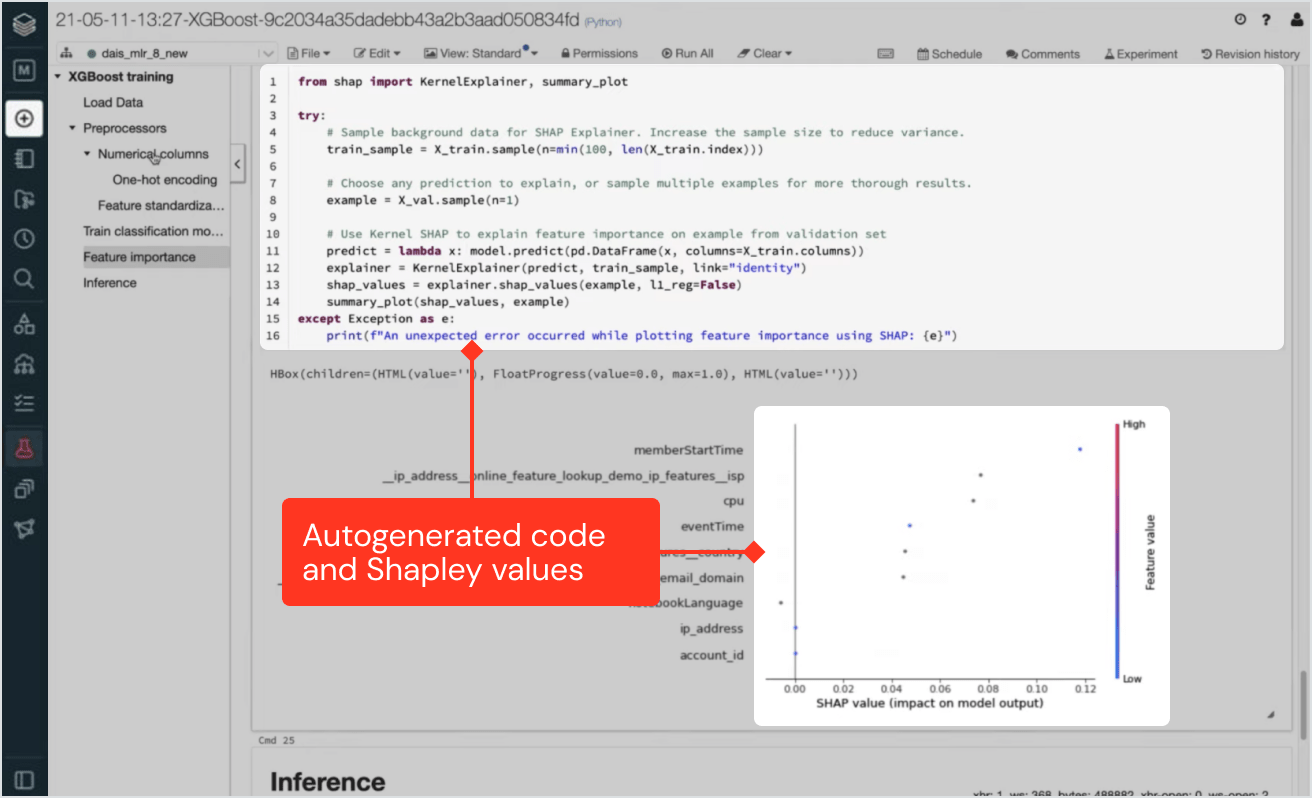Click the Databricks logo icon
The image size is (1312, 798).
pos(25,23)
